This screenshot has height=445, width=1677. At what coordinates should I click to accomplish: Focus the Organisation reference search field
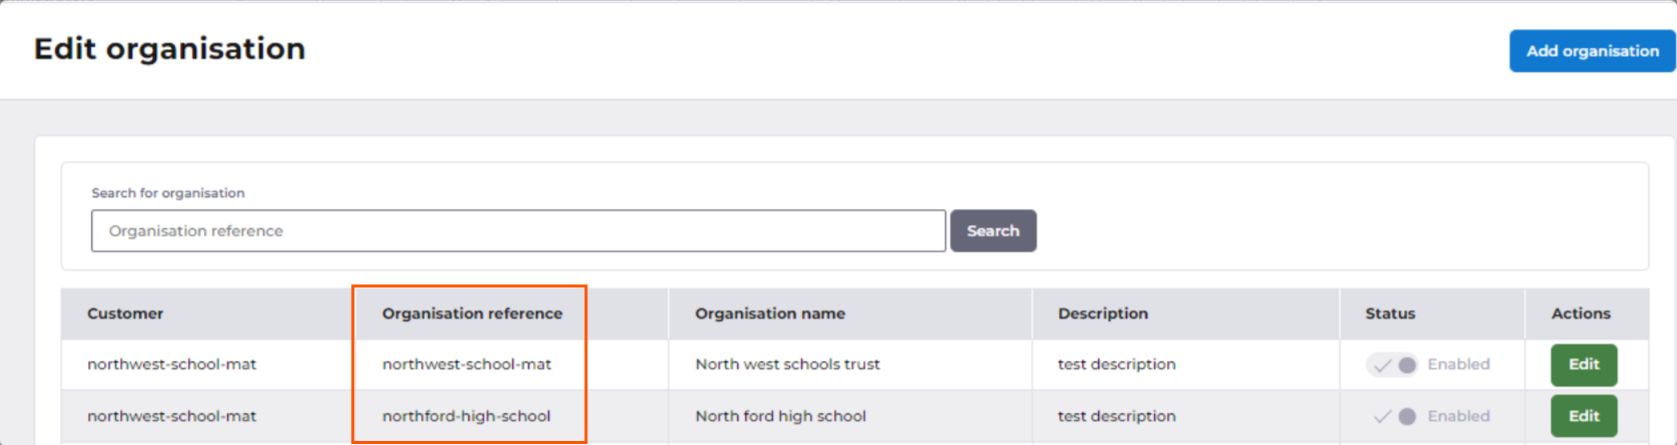click(518, 231)
